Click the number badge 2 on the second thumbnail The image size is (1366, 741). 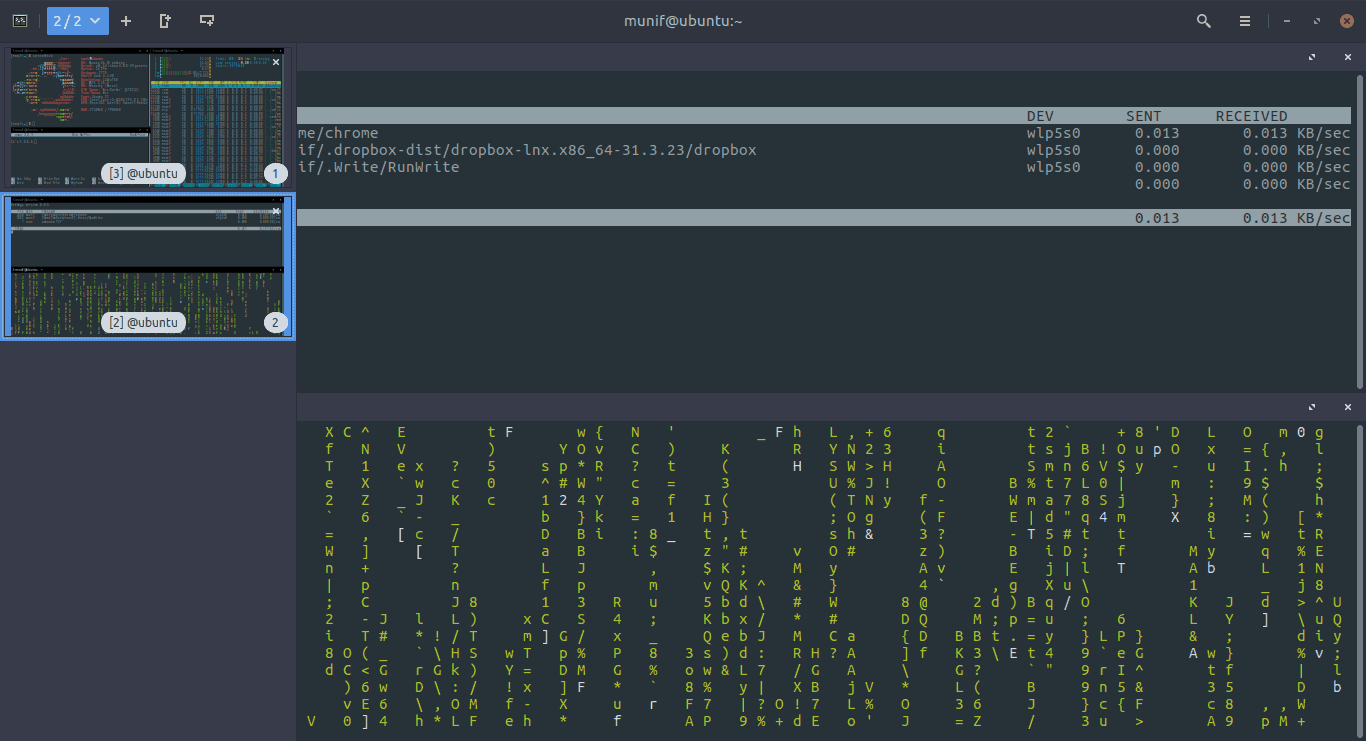tap(276, 322)
